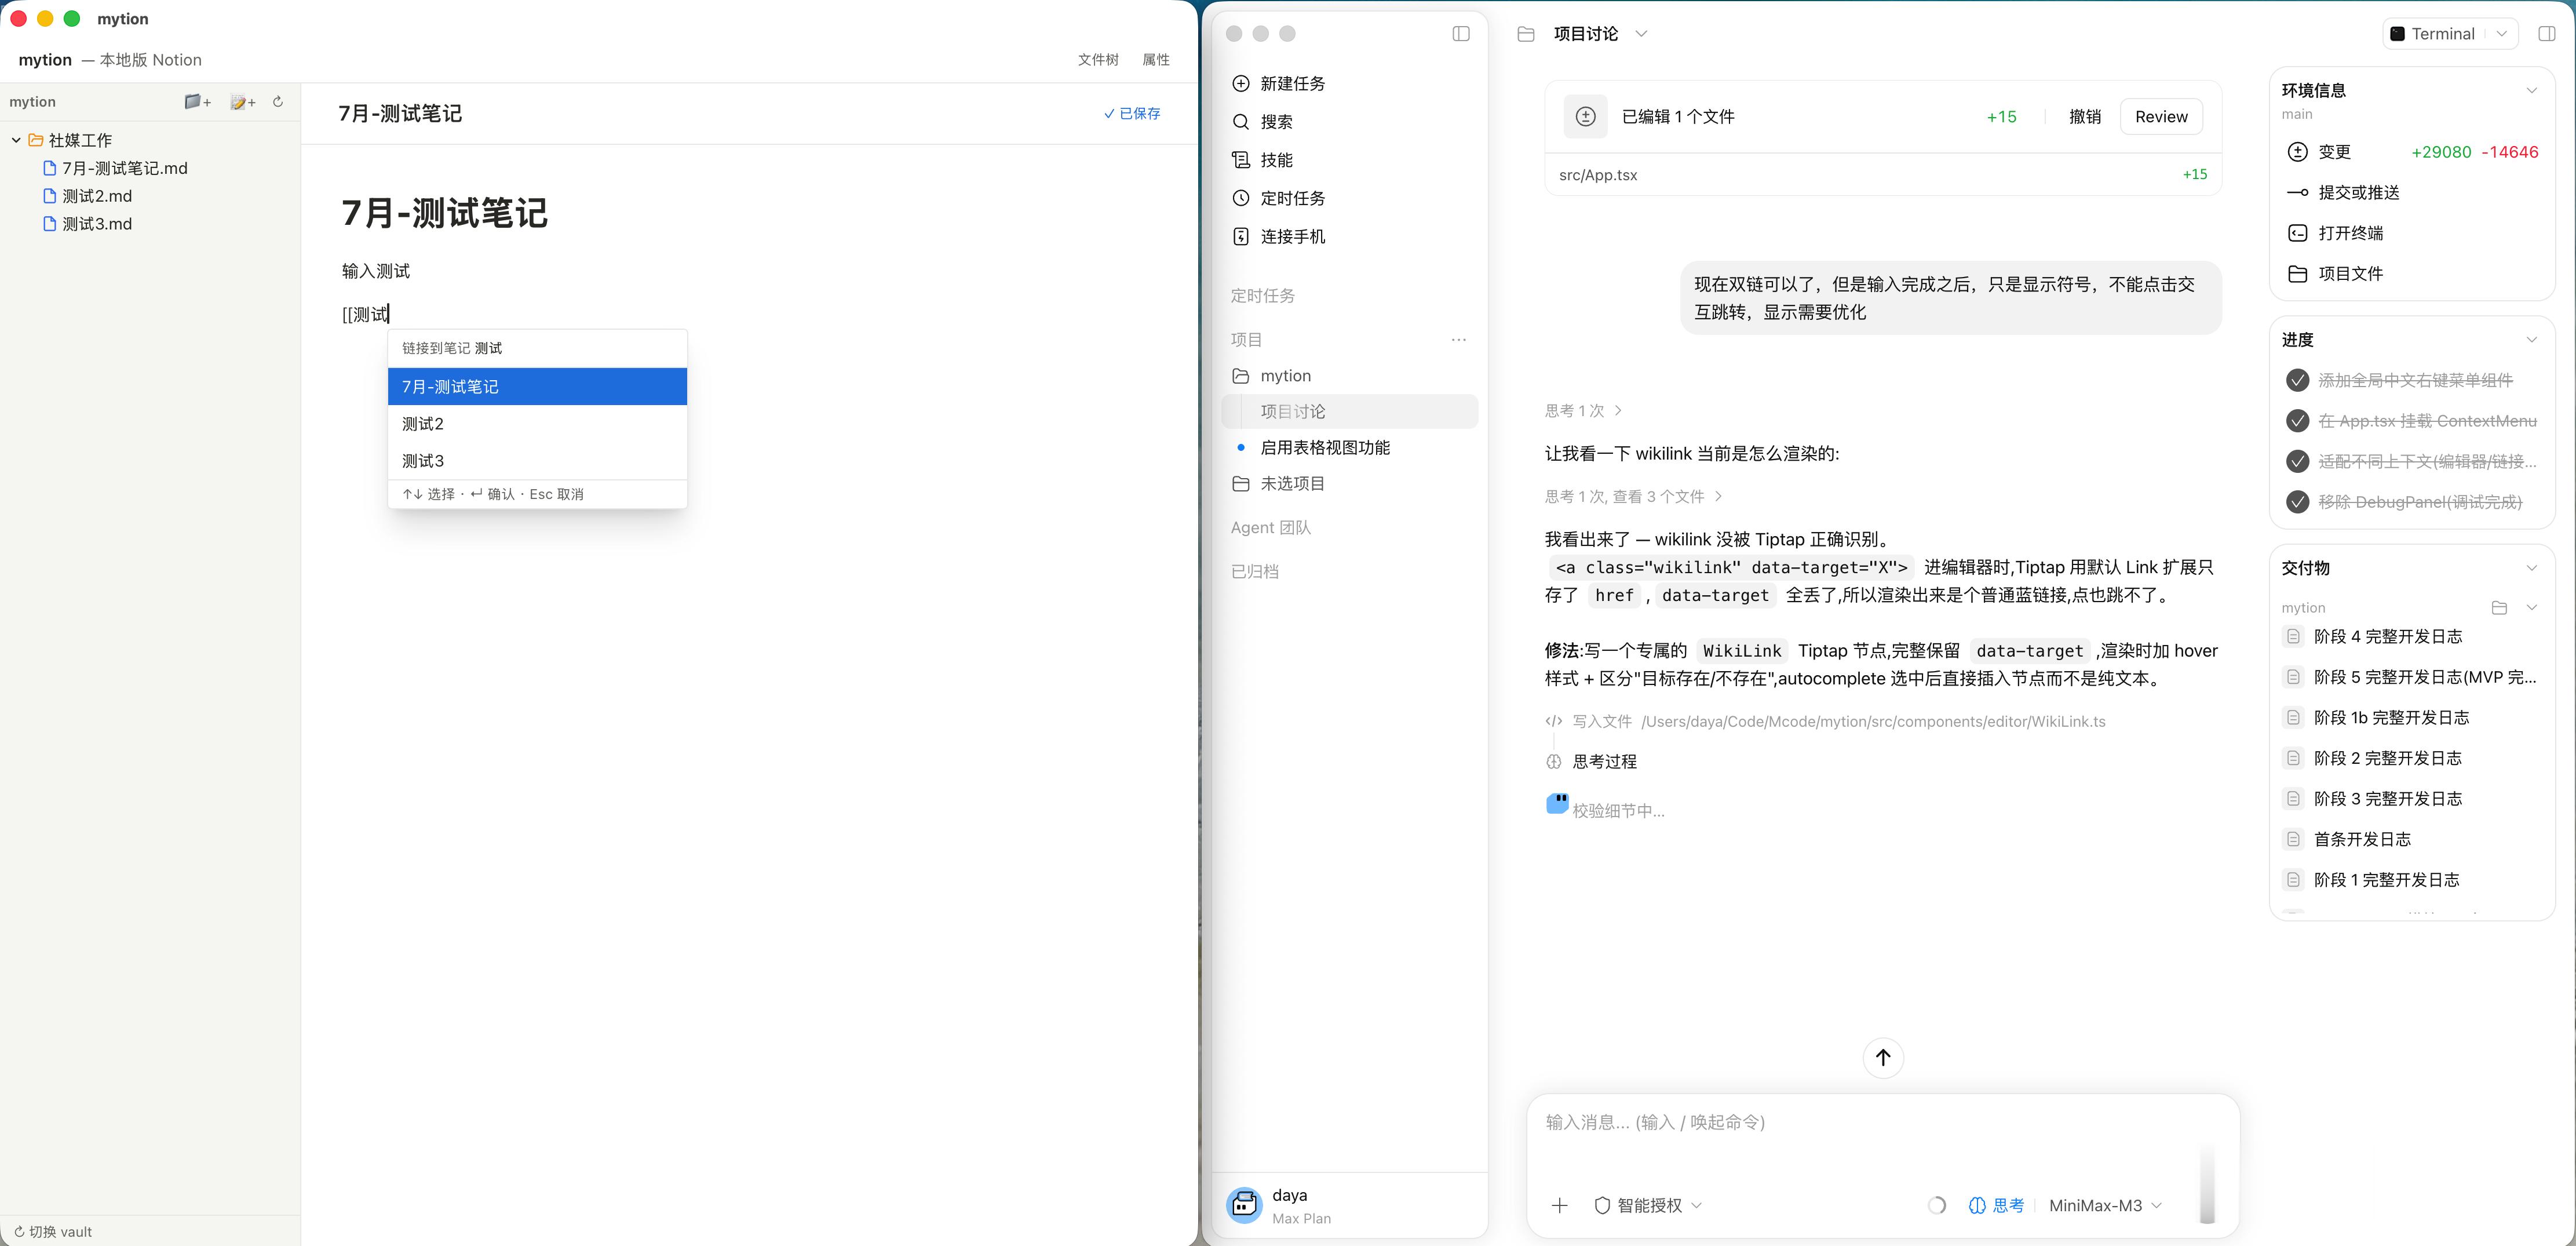Open 首条开发日志 document
The height and width of the screenshot is (1246, 2576).
coord(2362,840)
